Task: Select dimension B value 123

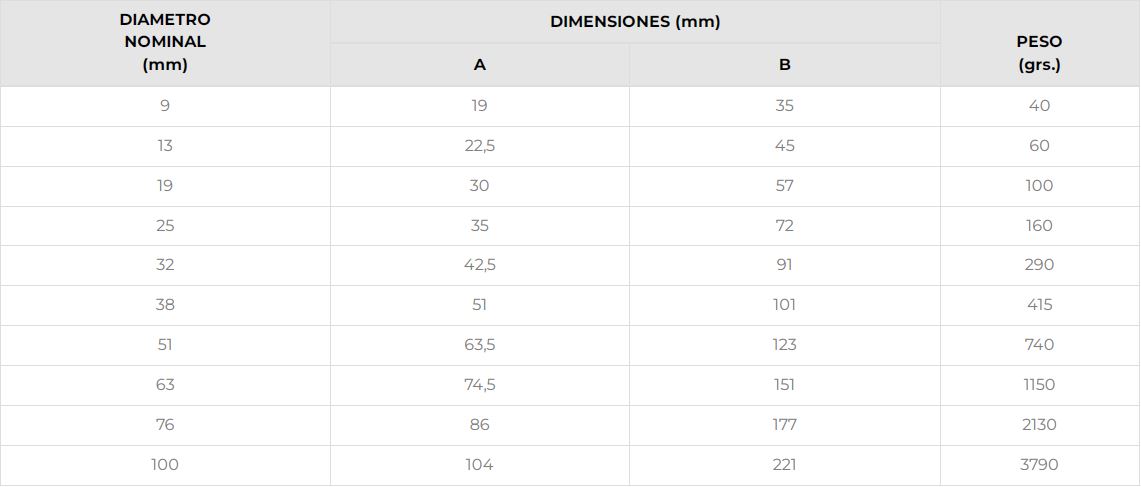Action: click(785, 345)
